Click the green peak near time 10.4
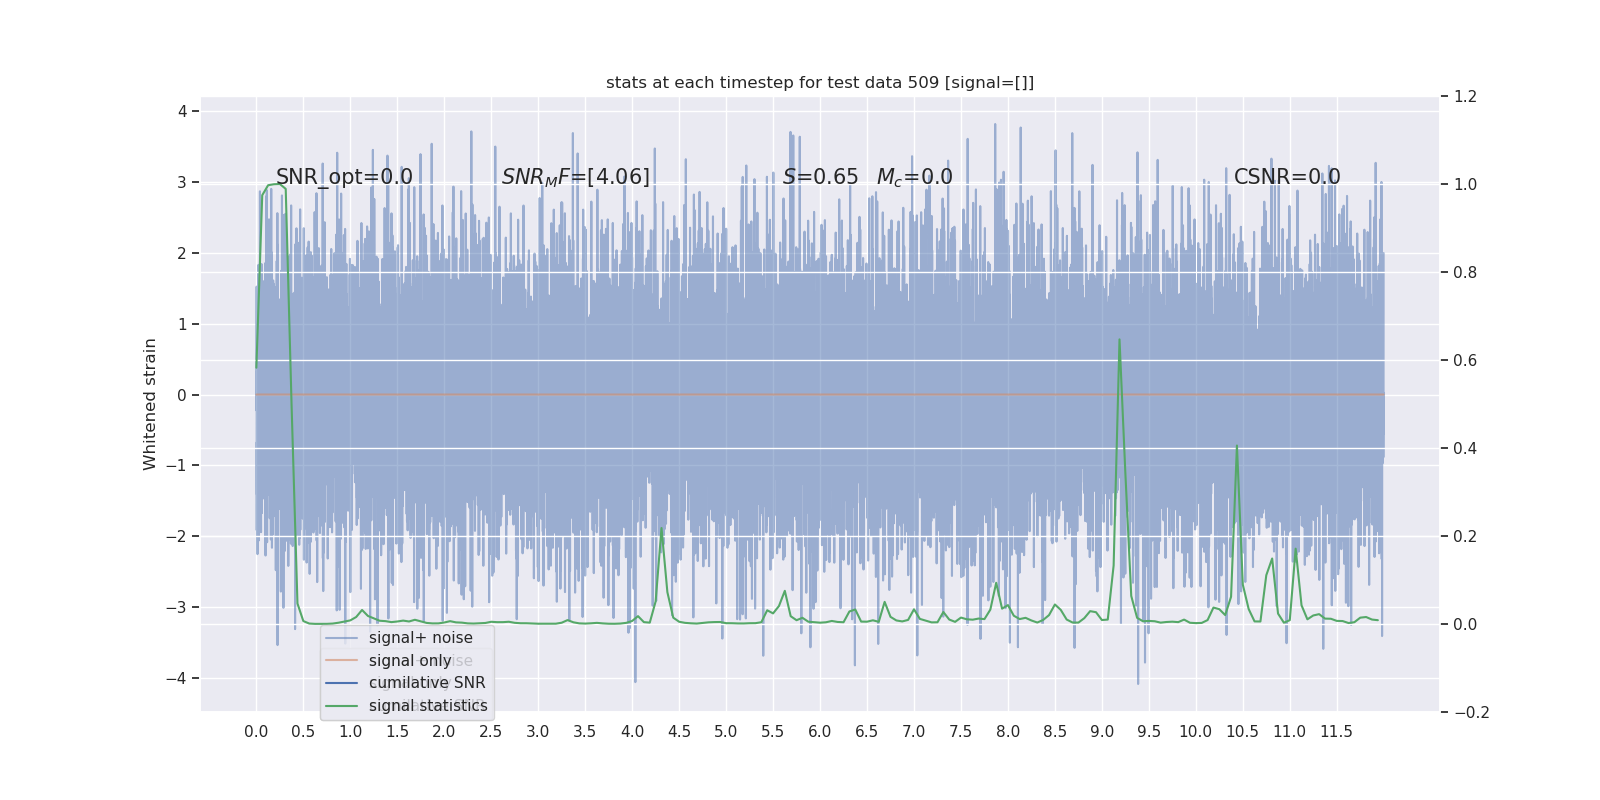Image resolution: width=1600 pixels, height=800 pixels. click(1237, 447)
